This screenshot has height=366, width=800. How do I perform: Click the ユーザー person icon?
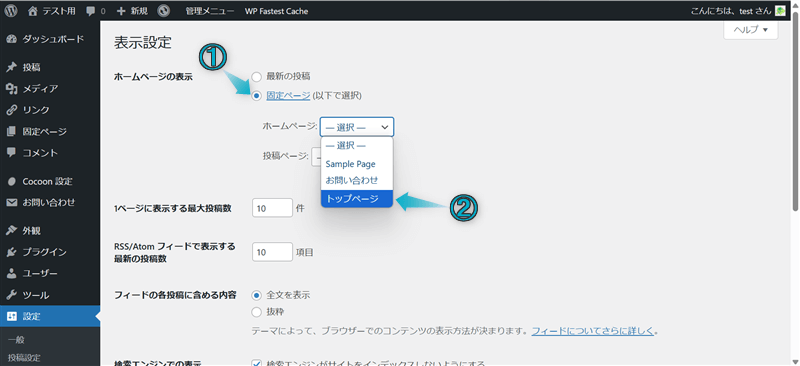point(12,274)
